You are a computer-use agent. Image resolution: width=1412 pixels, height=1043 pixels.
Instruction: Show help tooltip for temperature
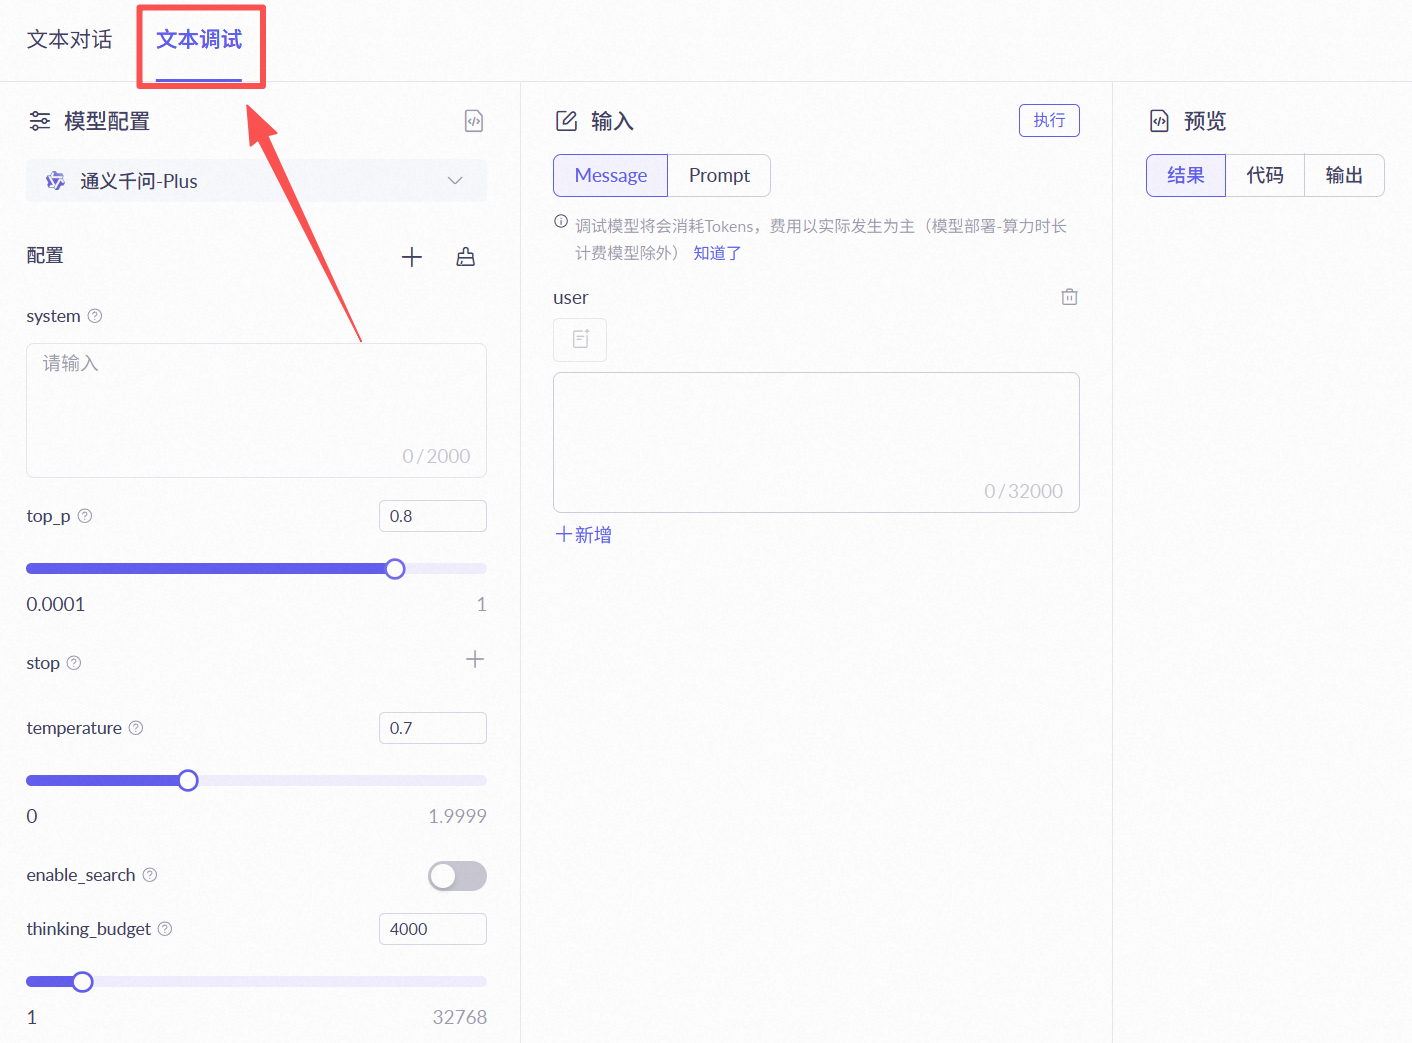136,728
